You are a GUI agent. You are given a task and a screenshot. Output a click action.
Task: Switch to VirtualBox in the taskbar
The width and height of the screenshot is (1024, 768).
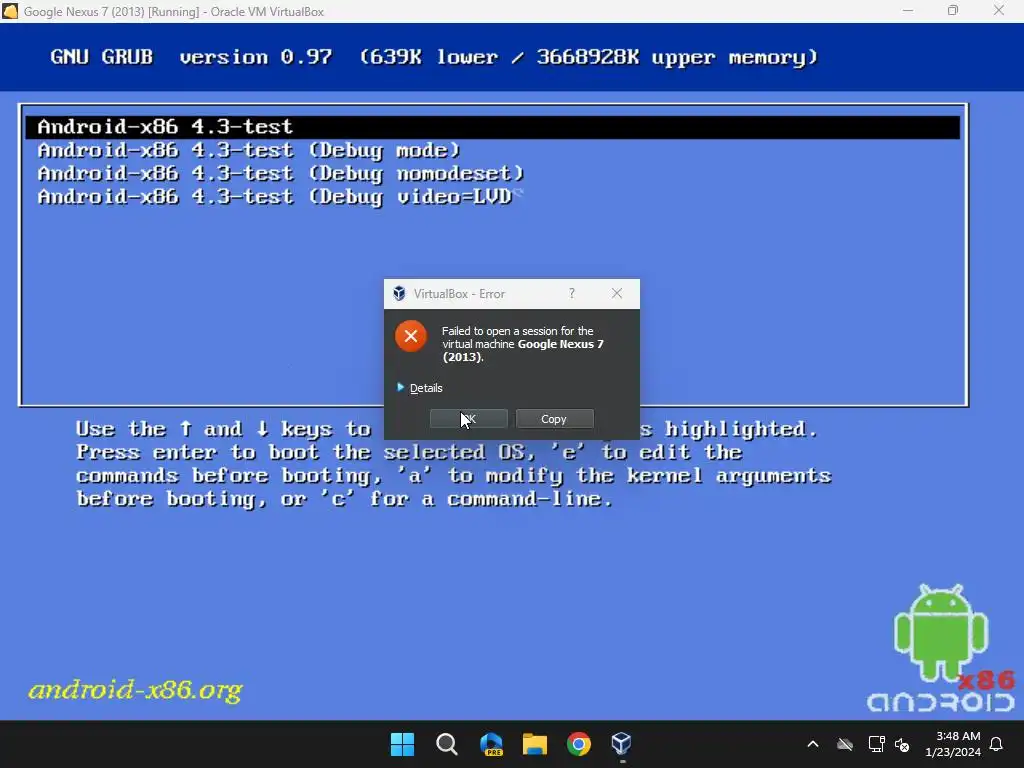pyautogui.click(x=622, y=744)
